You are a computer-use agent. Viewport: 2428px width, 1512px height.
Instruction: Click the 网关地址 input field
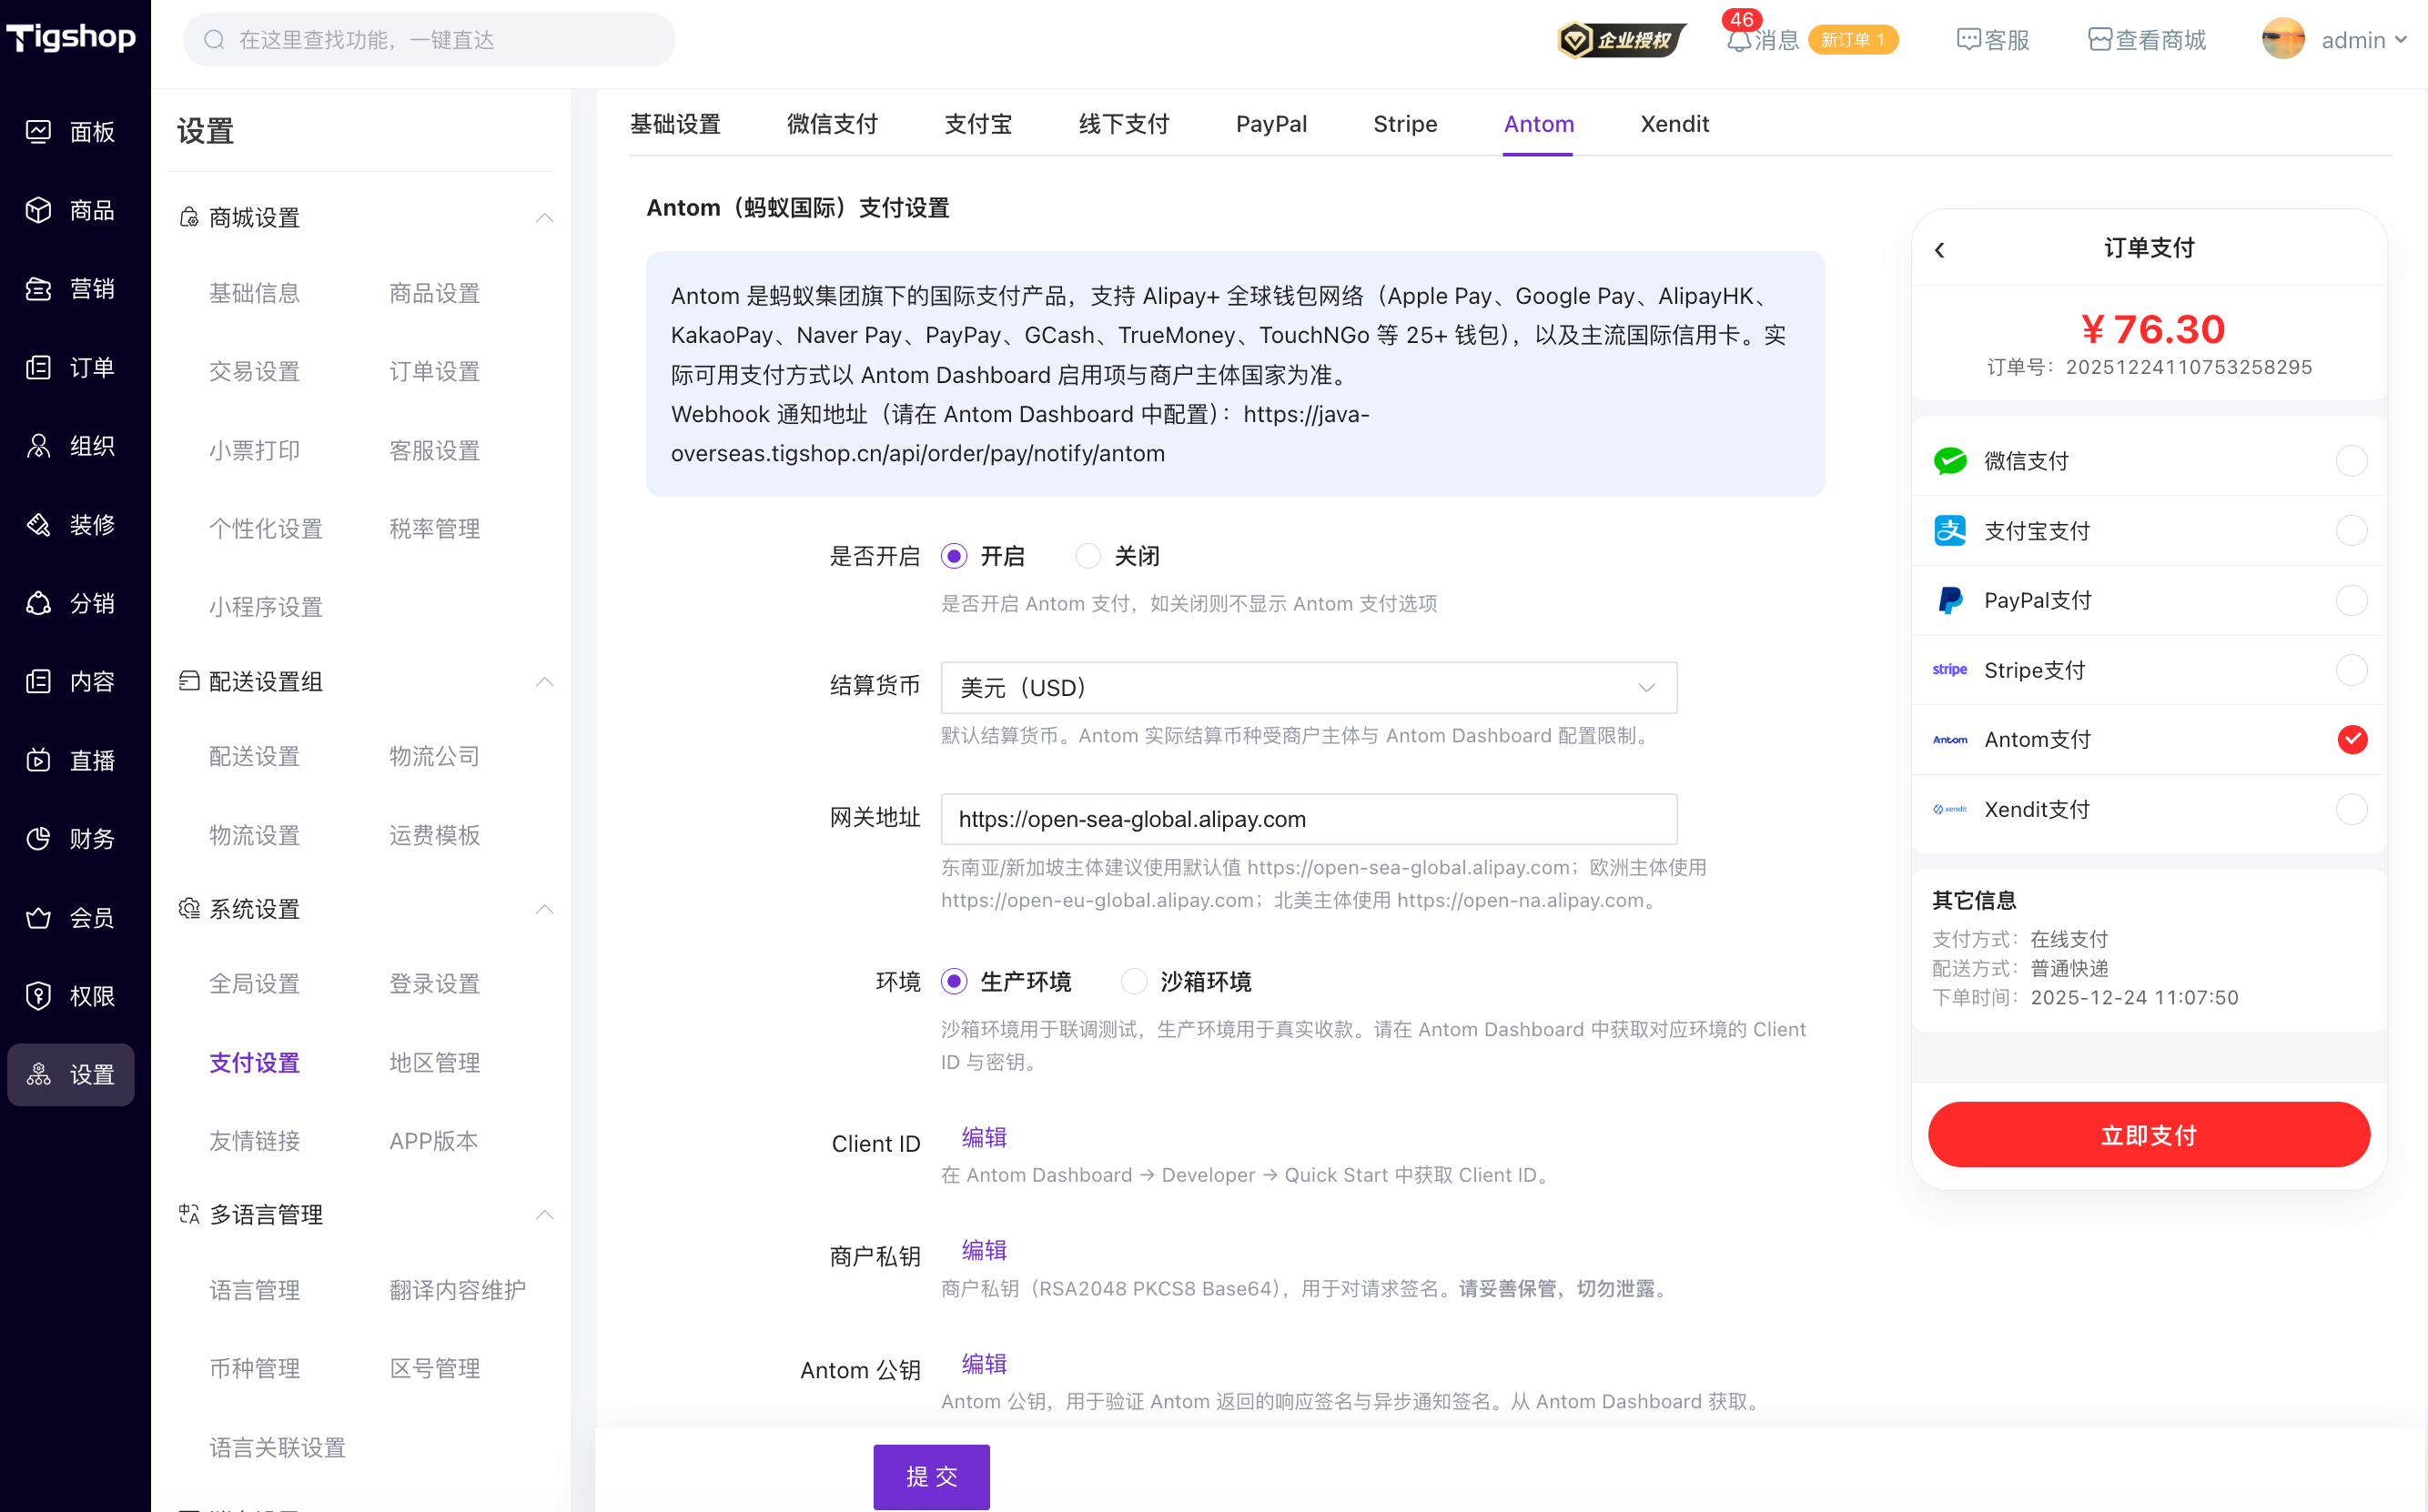[x=1309, y=820]
